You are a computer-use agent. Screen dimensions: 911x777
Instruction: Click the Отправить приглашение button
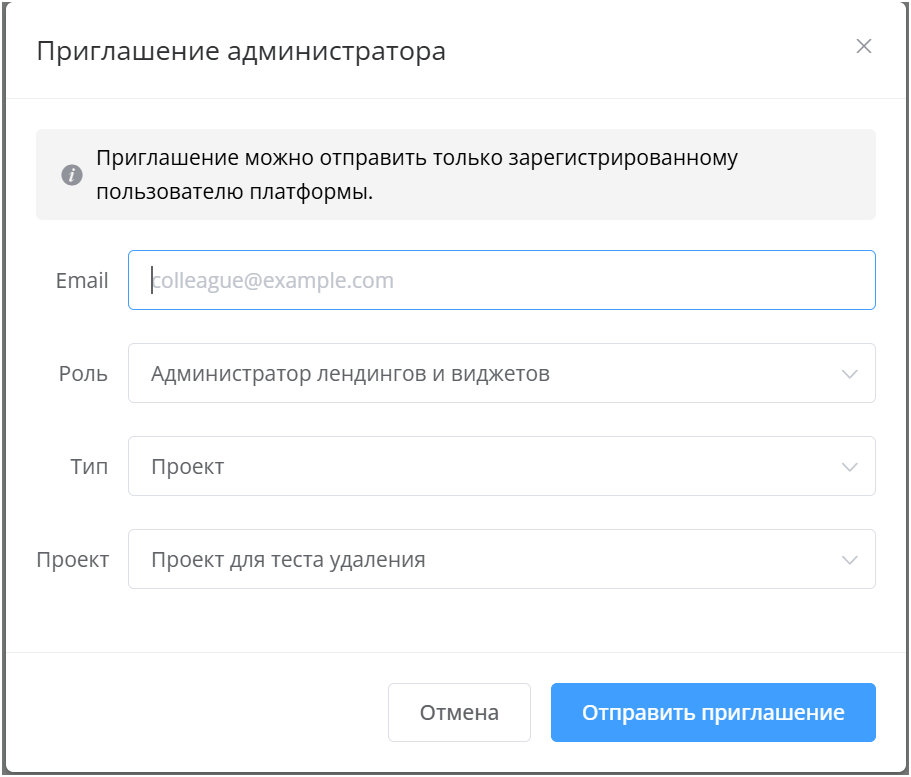click(x=713, y=713)
